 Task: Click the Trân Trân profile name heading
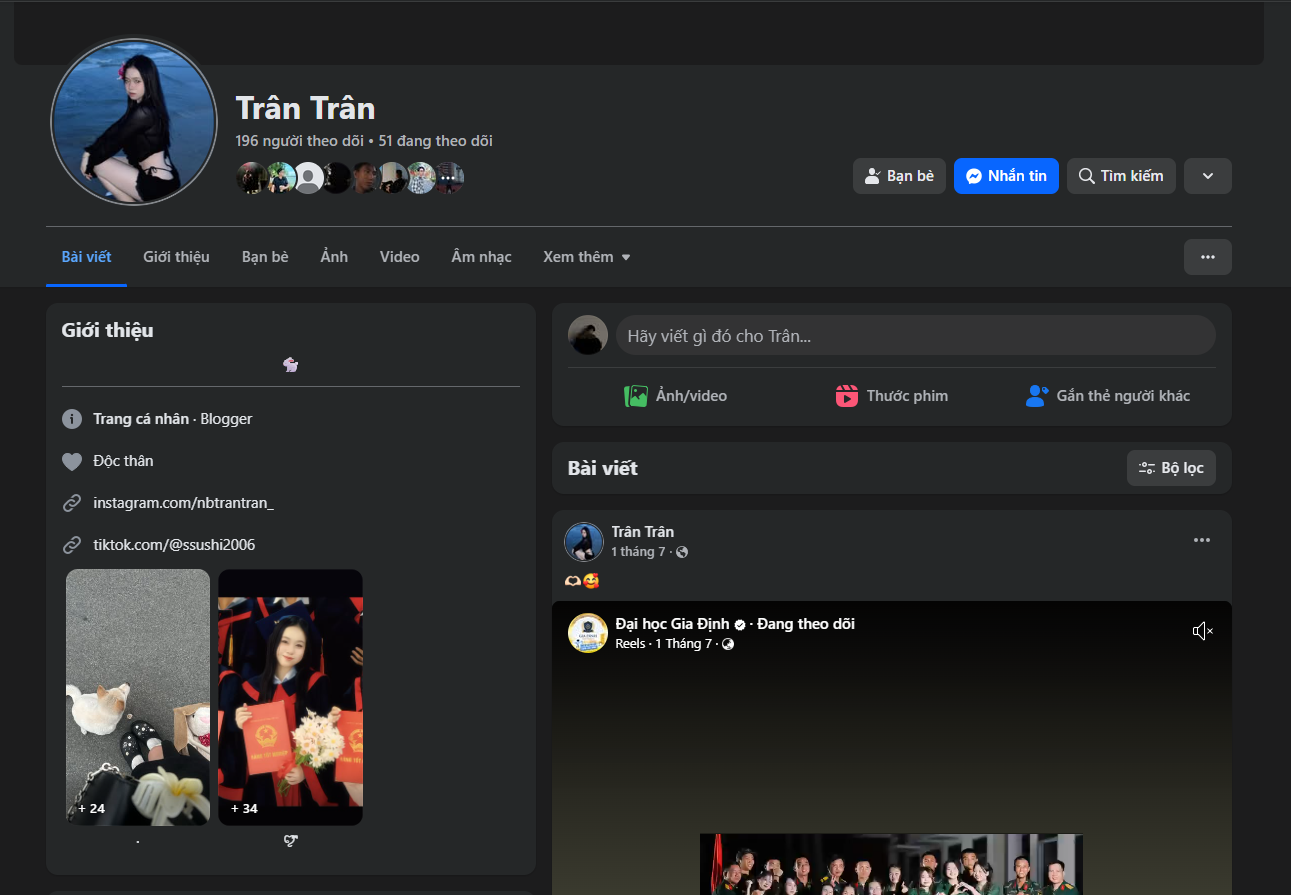click(305, 108)
